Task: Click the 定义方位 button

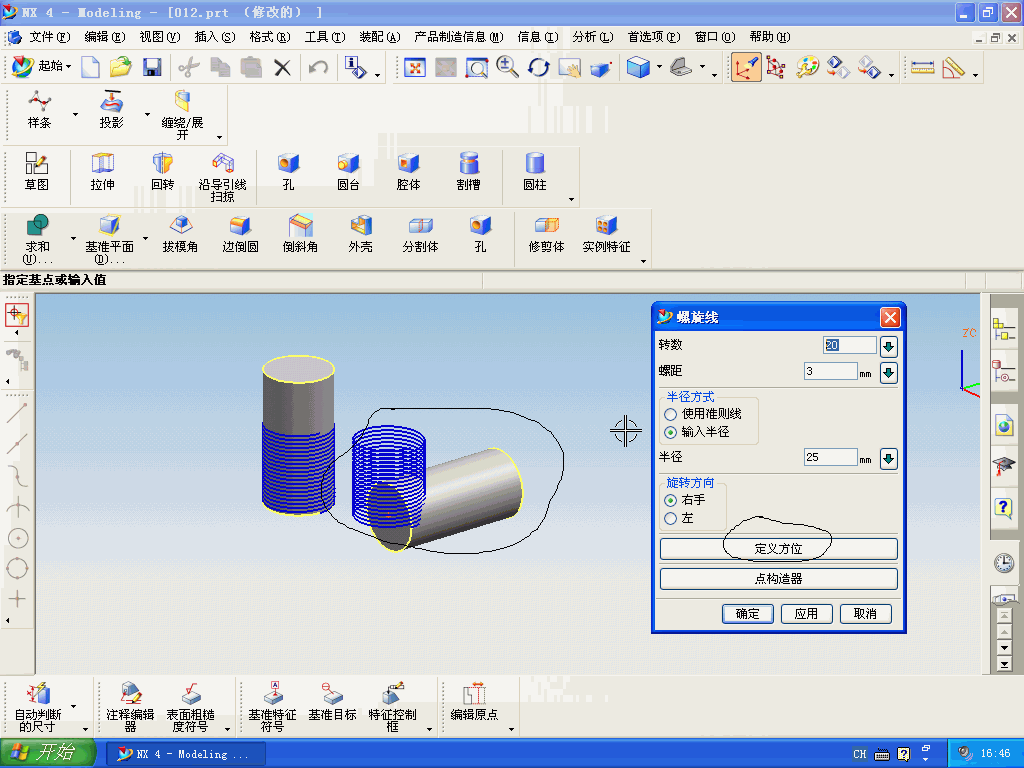Action: 778,549
